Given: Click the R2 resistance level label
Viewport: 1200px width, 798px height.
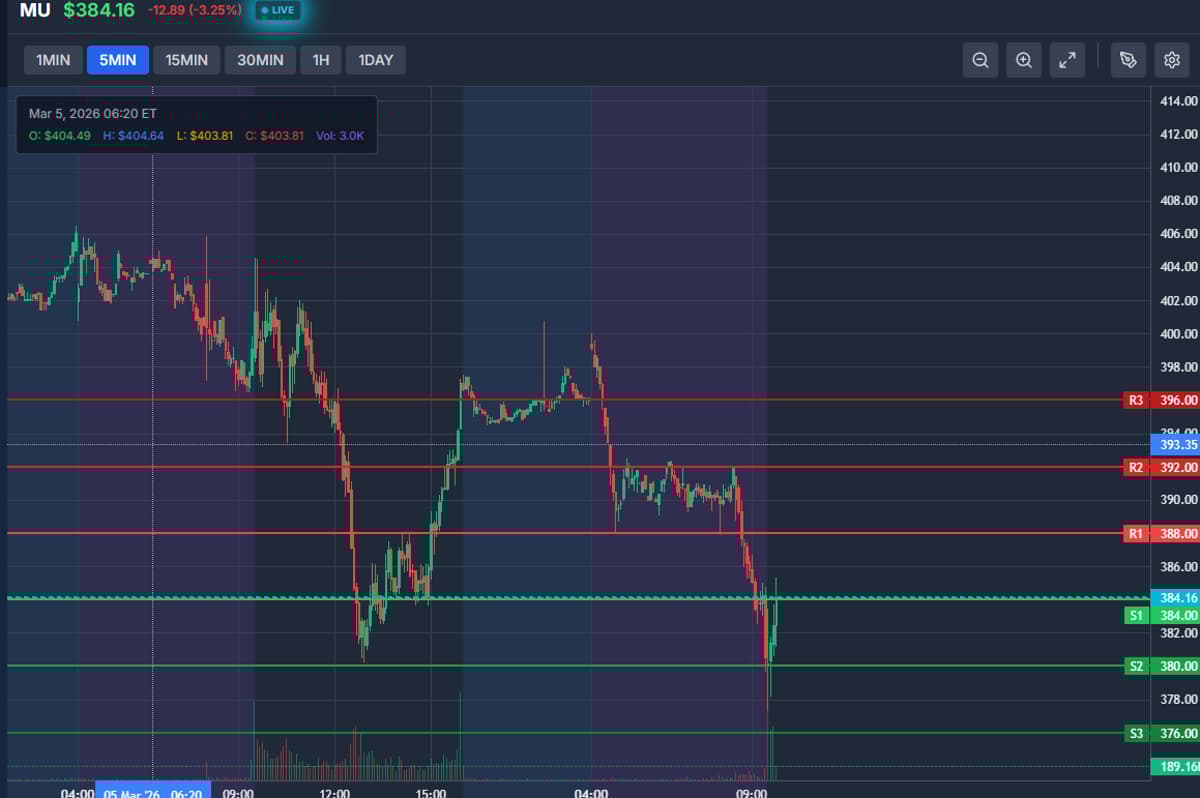Looking at the screenshot, I should 1135,467.
